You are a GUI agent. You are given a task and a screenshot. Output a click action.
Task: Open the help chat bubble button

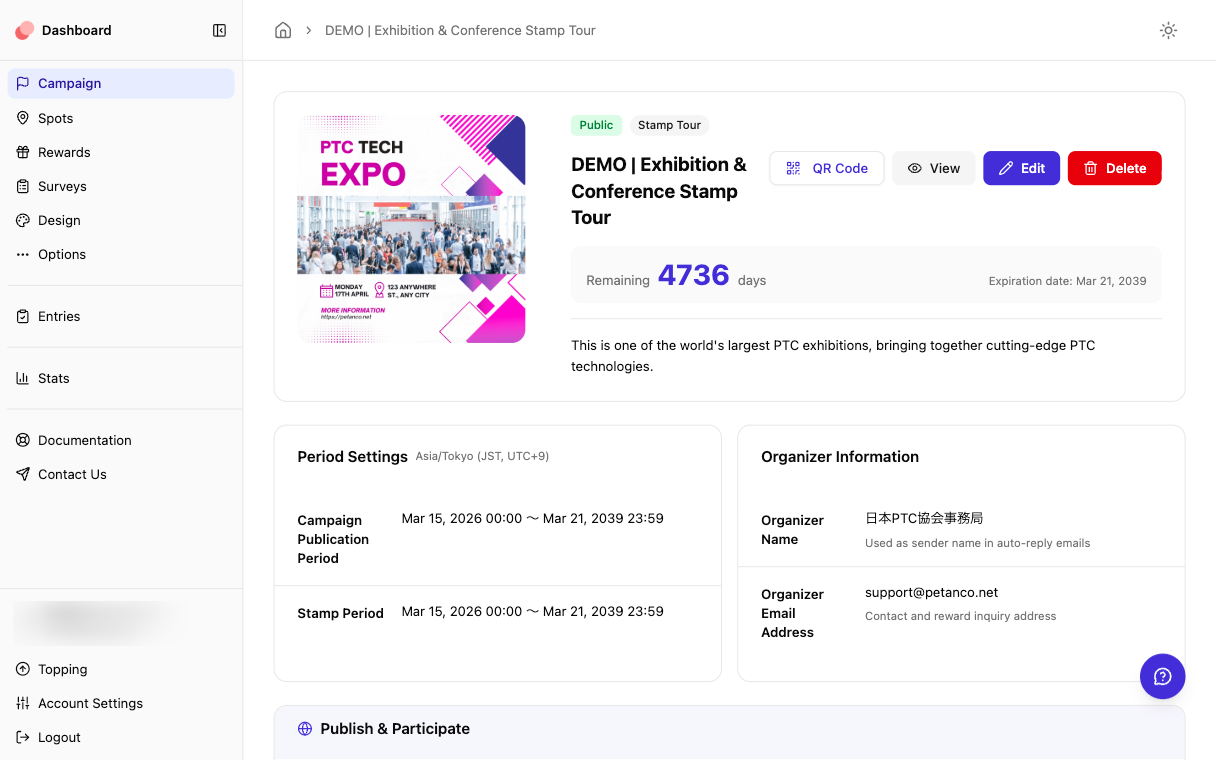[1162, 676]
